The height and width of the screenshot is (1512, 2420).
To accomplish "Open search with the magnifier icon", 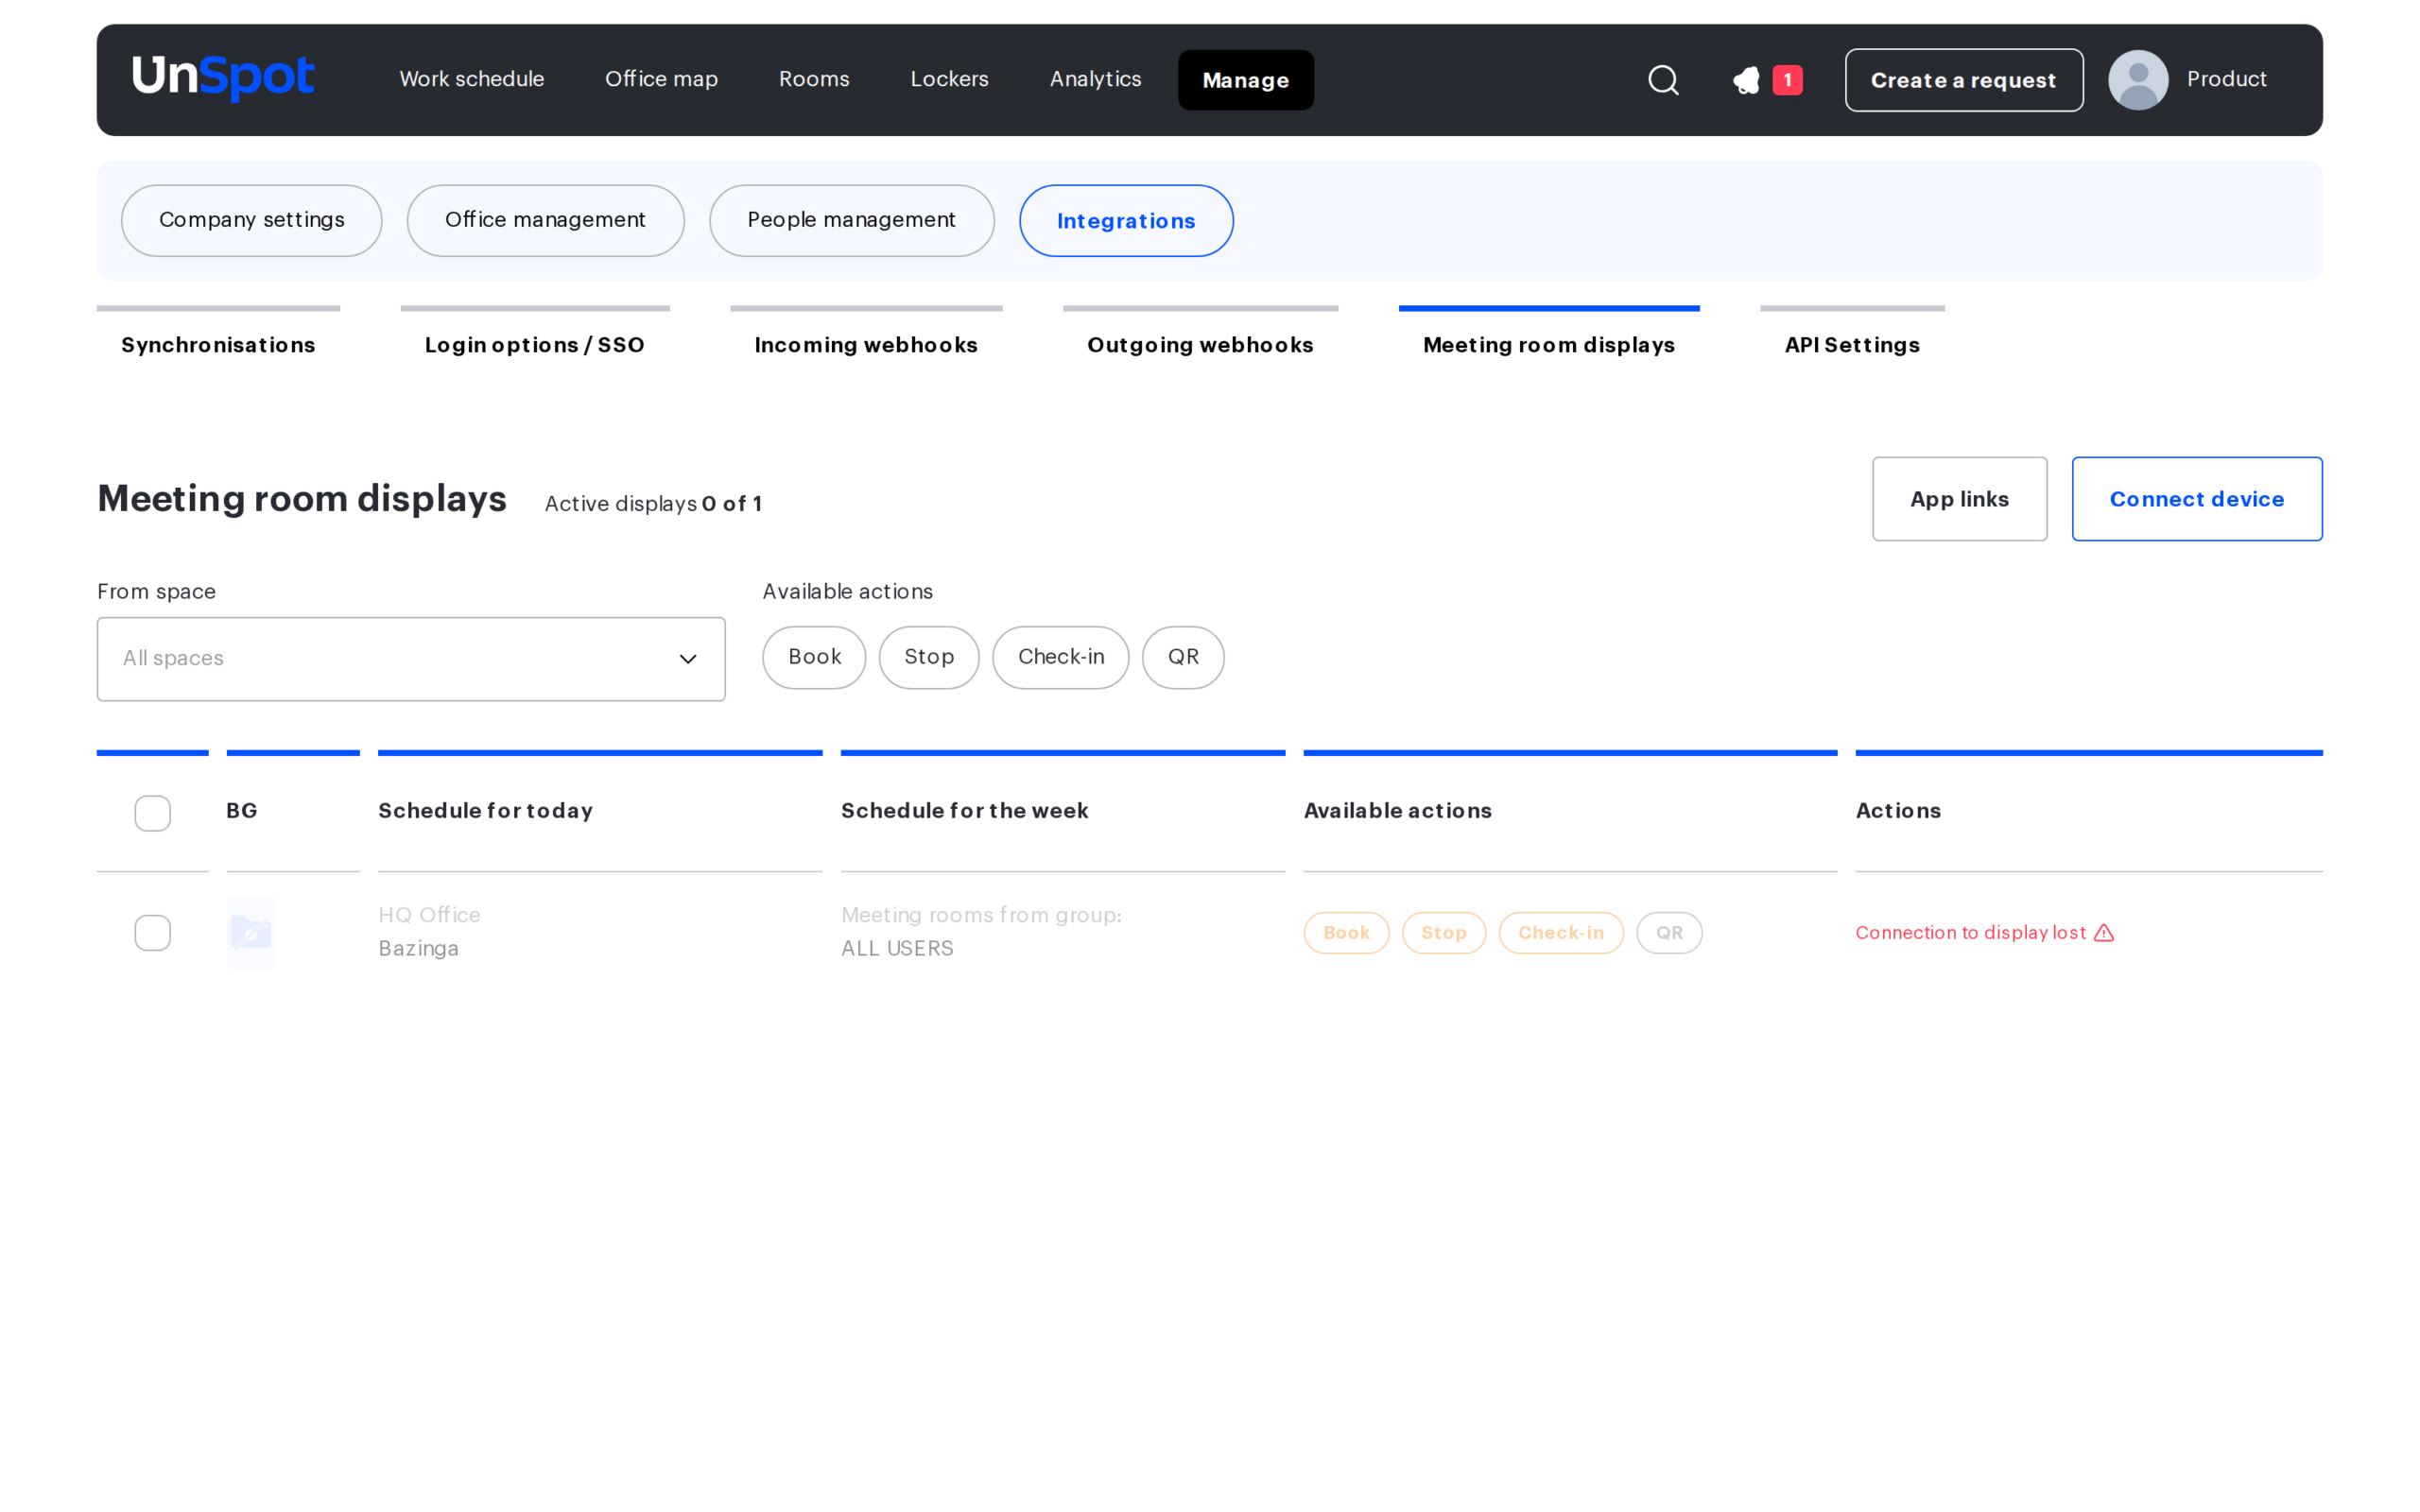I will coord(1663,80).
